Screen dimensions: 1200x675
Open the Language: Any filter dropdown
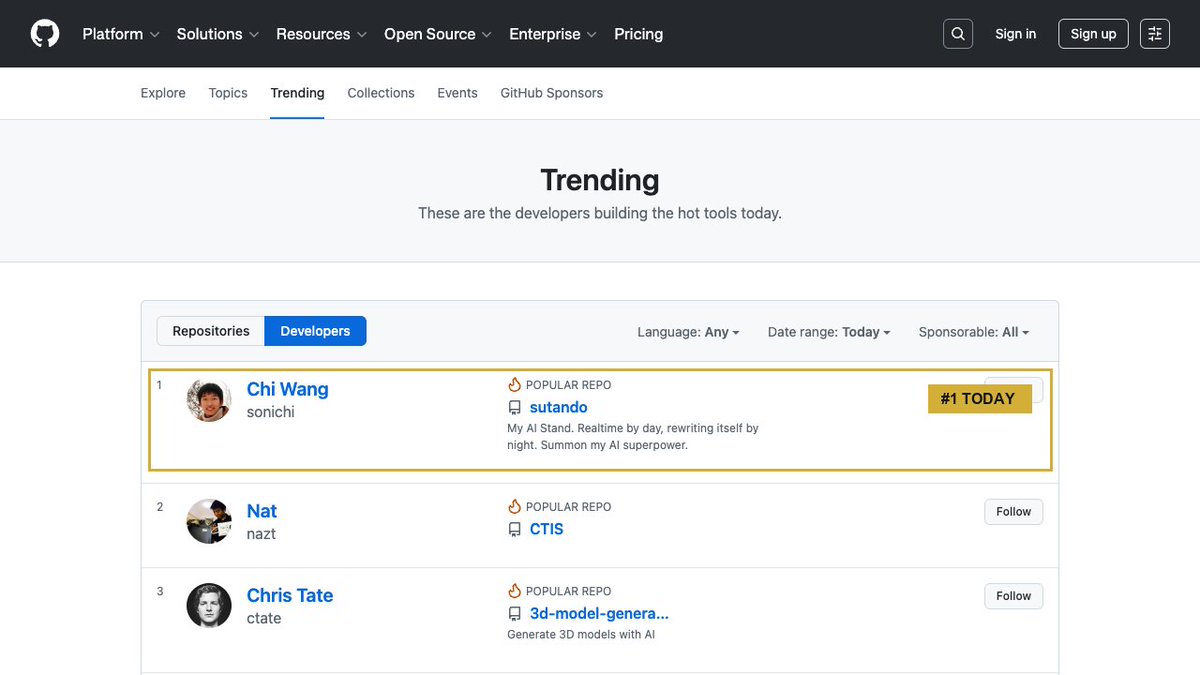[688, 332]
